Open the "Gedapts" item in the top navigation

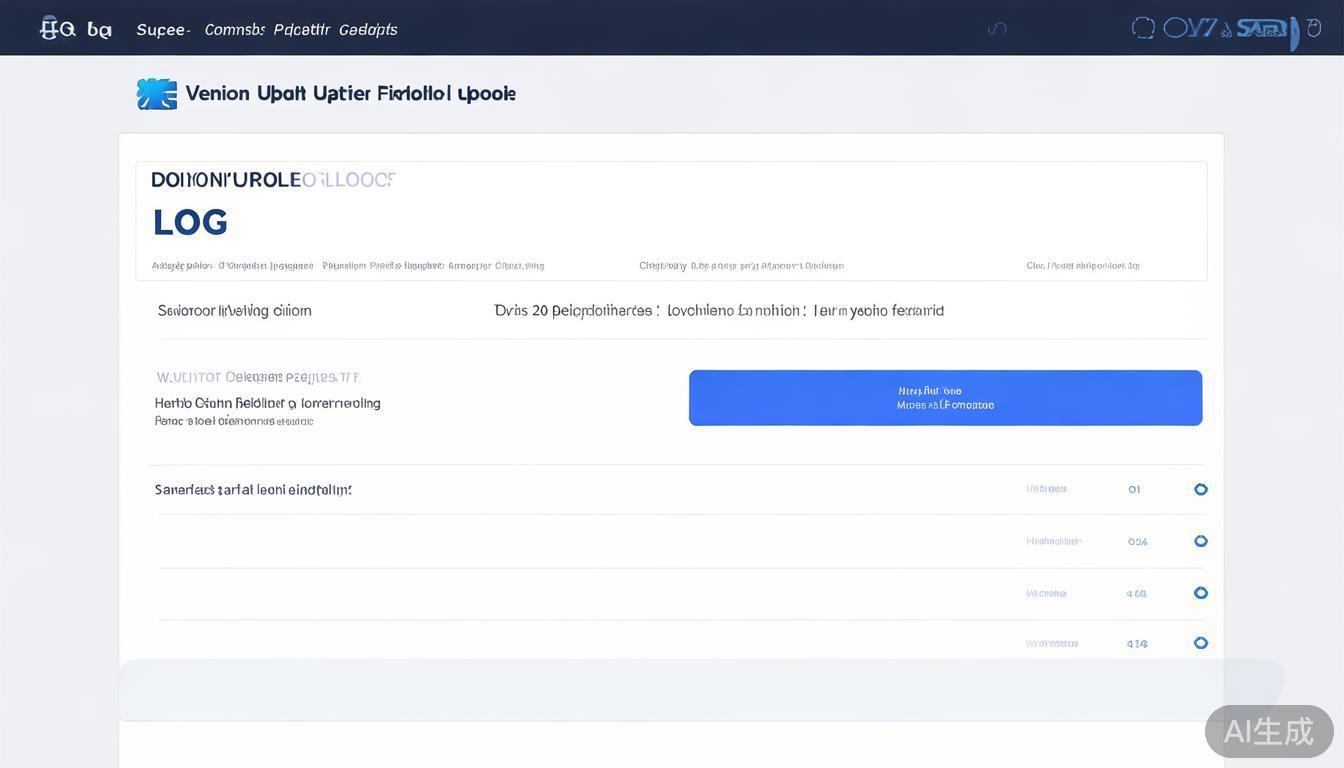[368, 30]
